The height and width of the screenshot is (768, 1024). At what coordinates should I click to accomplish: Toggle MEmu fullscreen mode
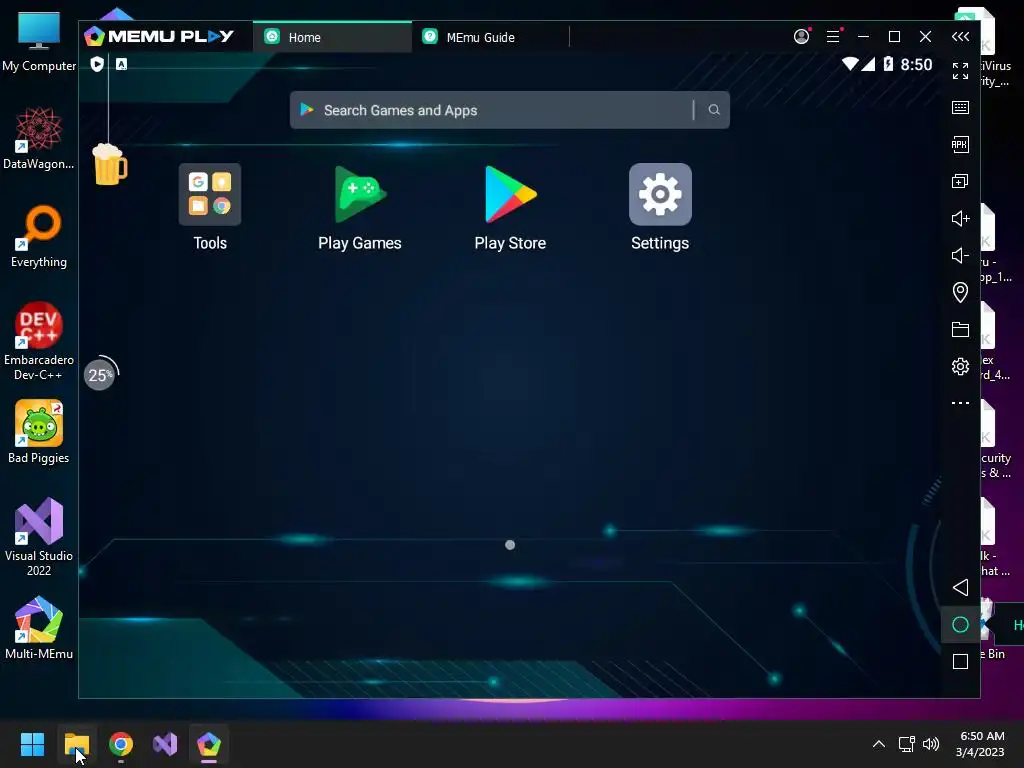tap(960, 71)
